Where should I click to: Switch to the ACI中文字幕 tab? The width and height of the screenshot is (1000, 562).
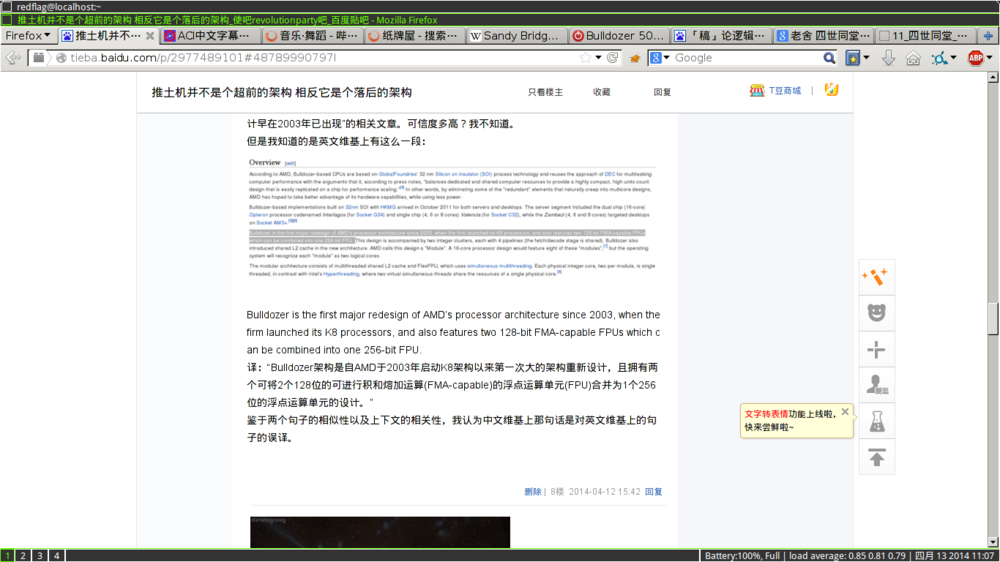[x=211, y=36]
